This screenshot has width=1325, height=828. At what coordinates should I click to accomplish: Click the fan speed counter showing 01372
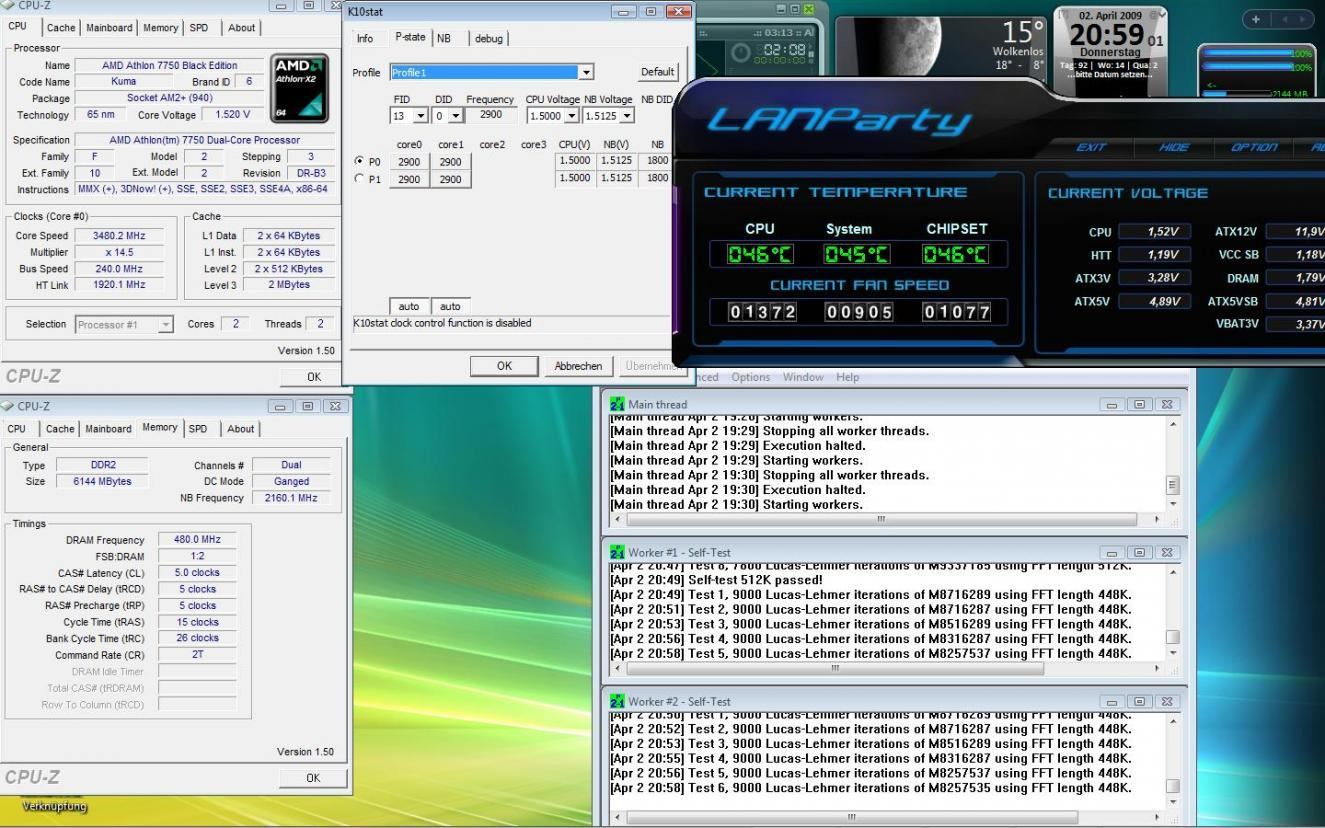[761, 313]
